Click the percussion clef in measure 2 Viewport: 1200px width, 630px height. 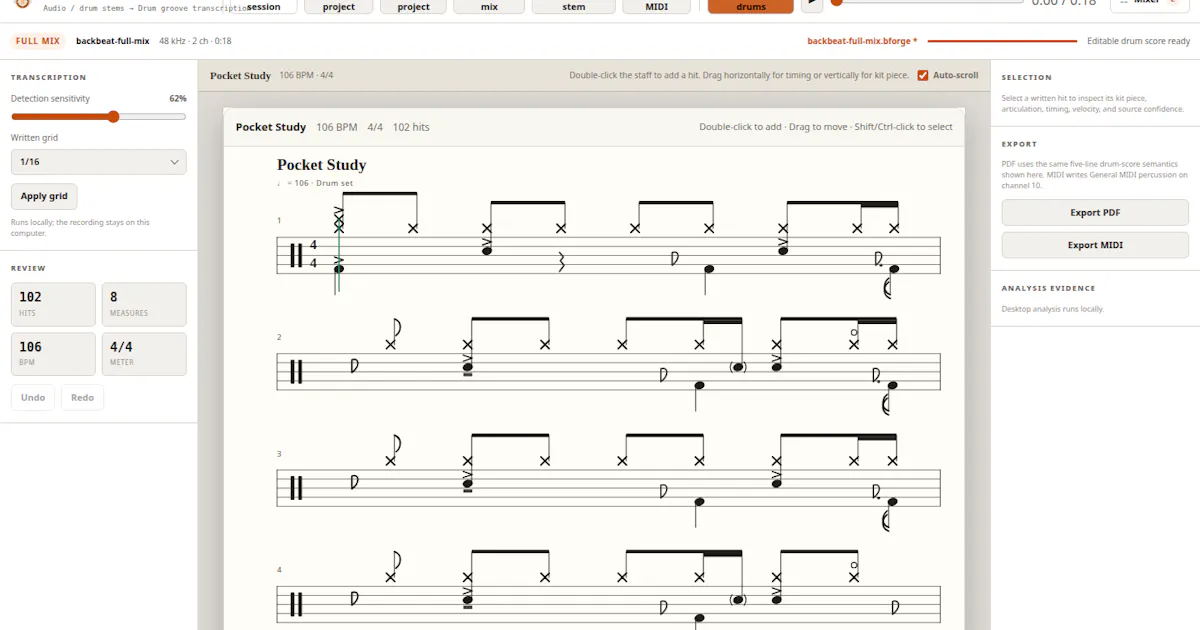pyautogui.click(x=296, y=371)
